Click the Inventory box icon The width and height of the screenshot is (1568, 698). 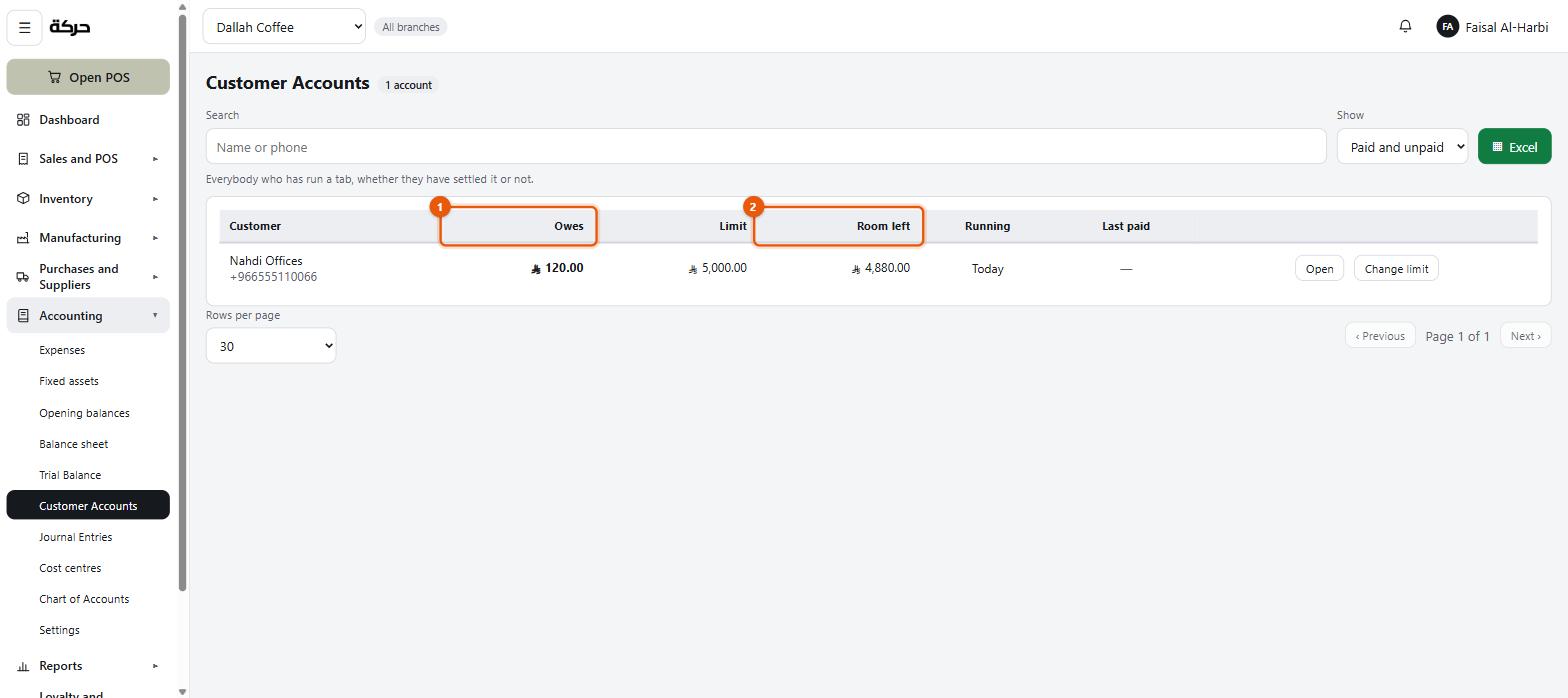(x=23, y=199)
